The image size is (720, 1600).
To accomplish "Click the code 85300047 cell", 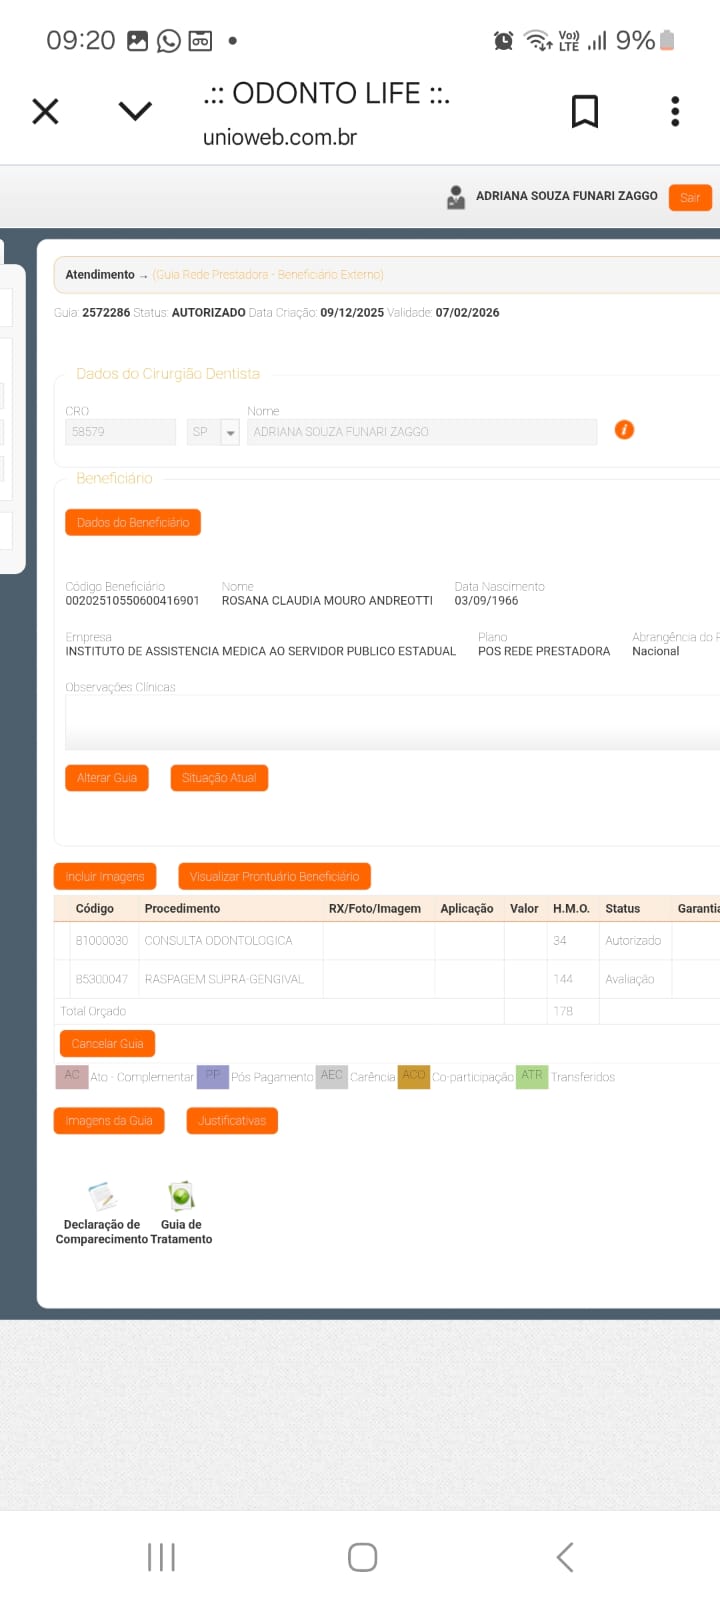I will (x=102, y=979).
